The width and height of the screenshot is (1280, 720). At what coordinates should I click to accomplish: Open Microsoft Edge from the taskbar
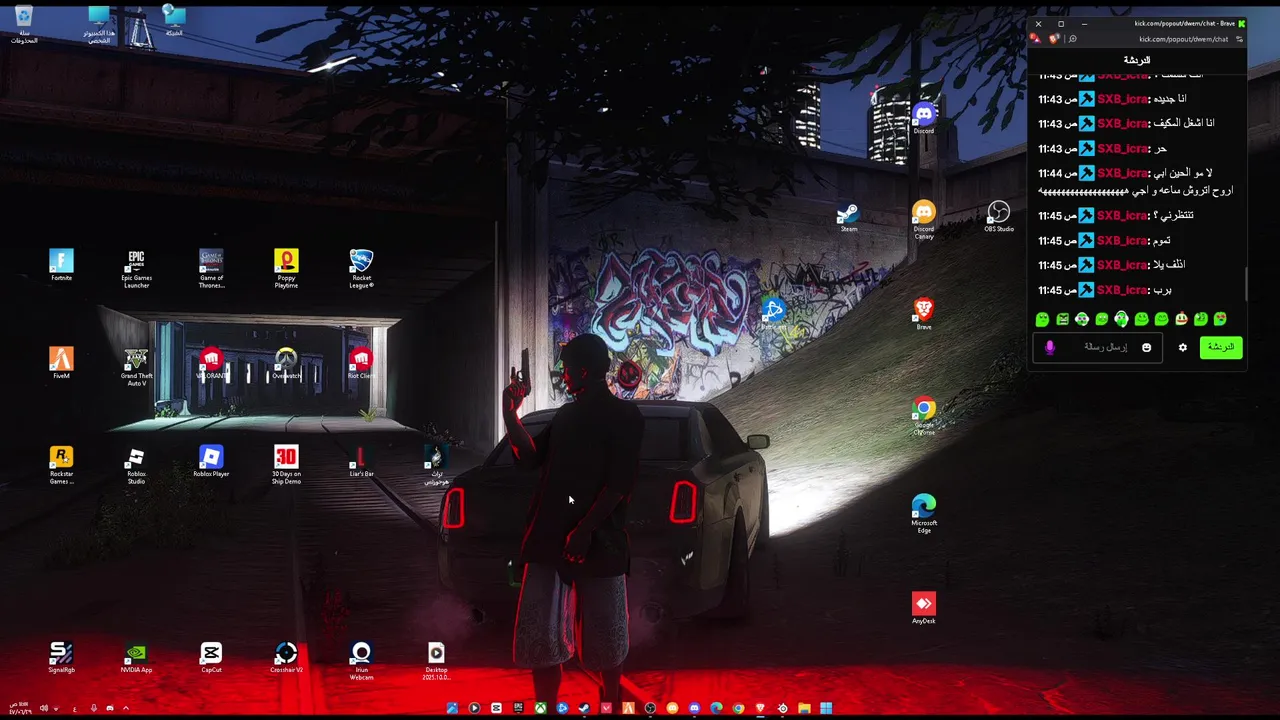coord(716,708)
